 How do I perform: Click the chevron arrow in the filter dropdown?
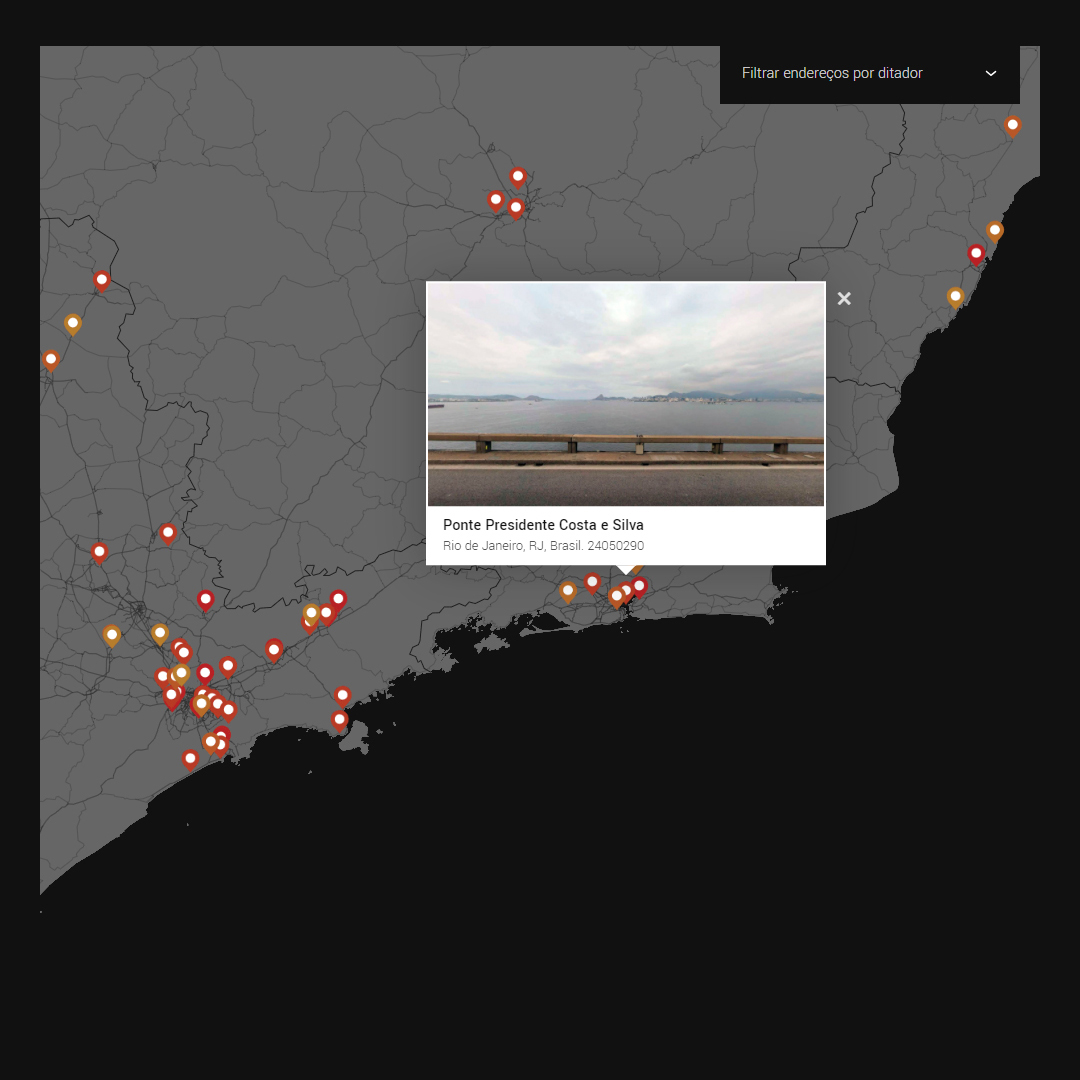point(990,74)
